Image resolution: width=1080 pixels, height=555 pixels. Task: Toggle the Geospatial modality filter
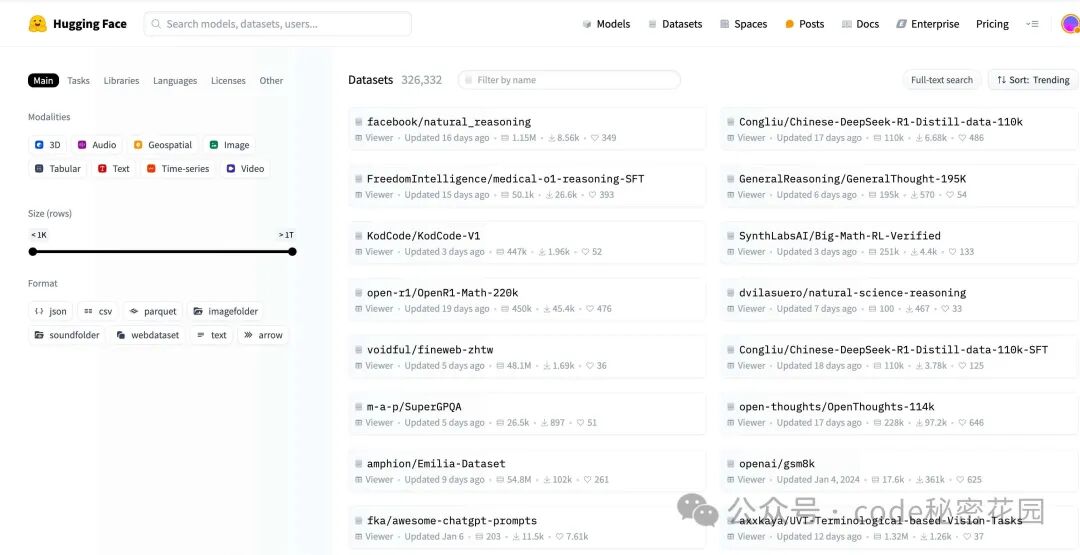click(163, 145)
